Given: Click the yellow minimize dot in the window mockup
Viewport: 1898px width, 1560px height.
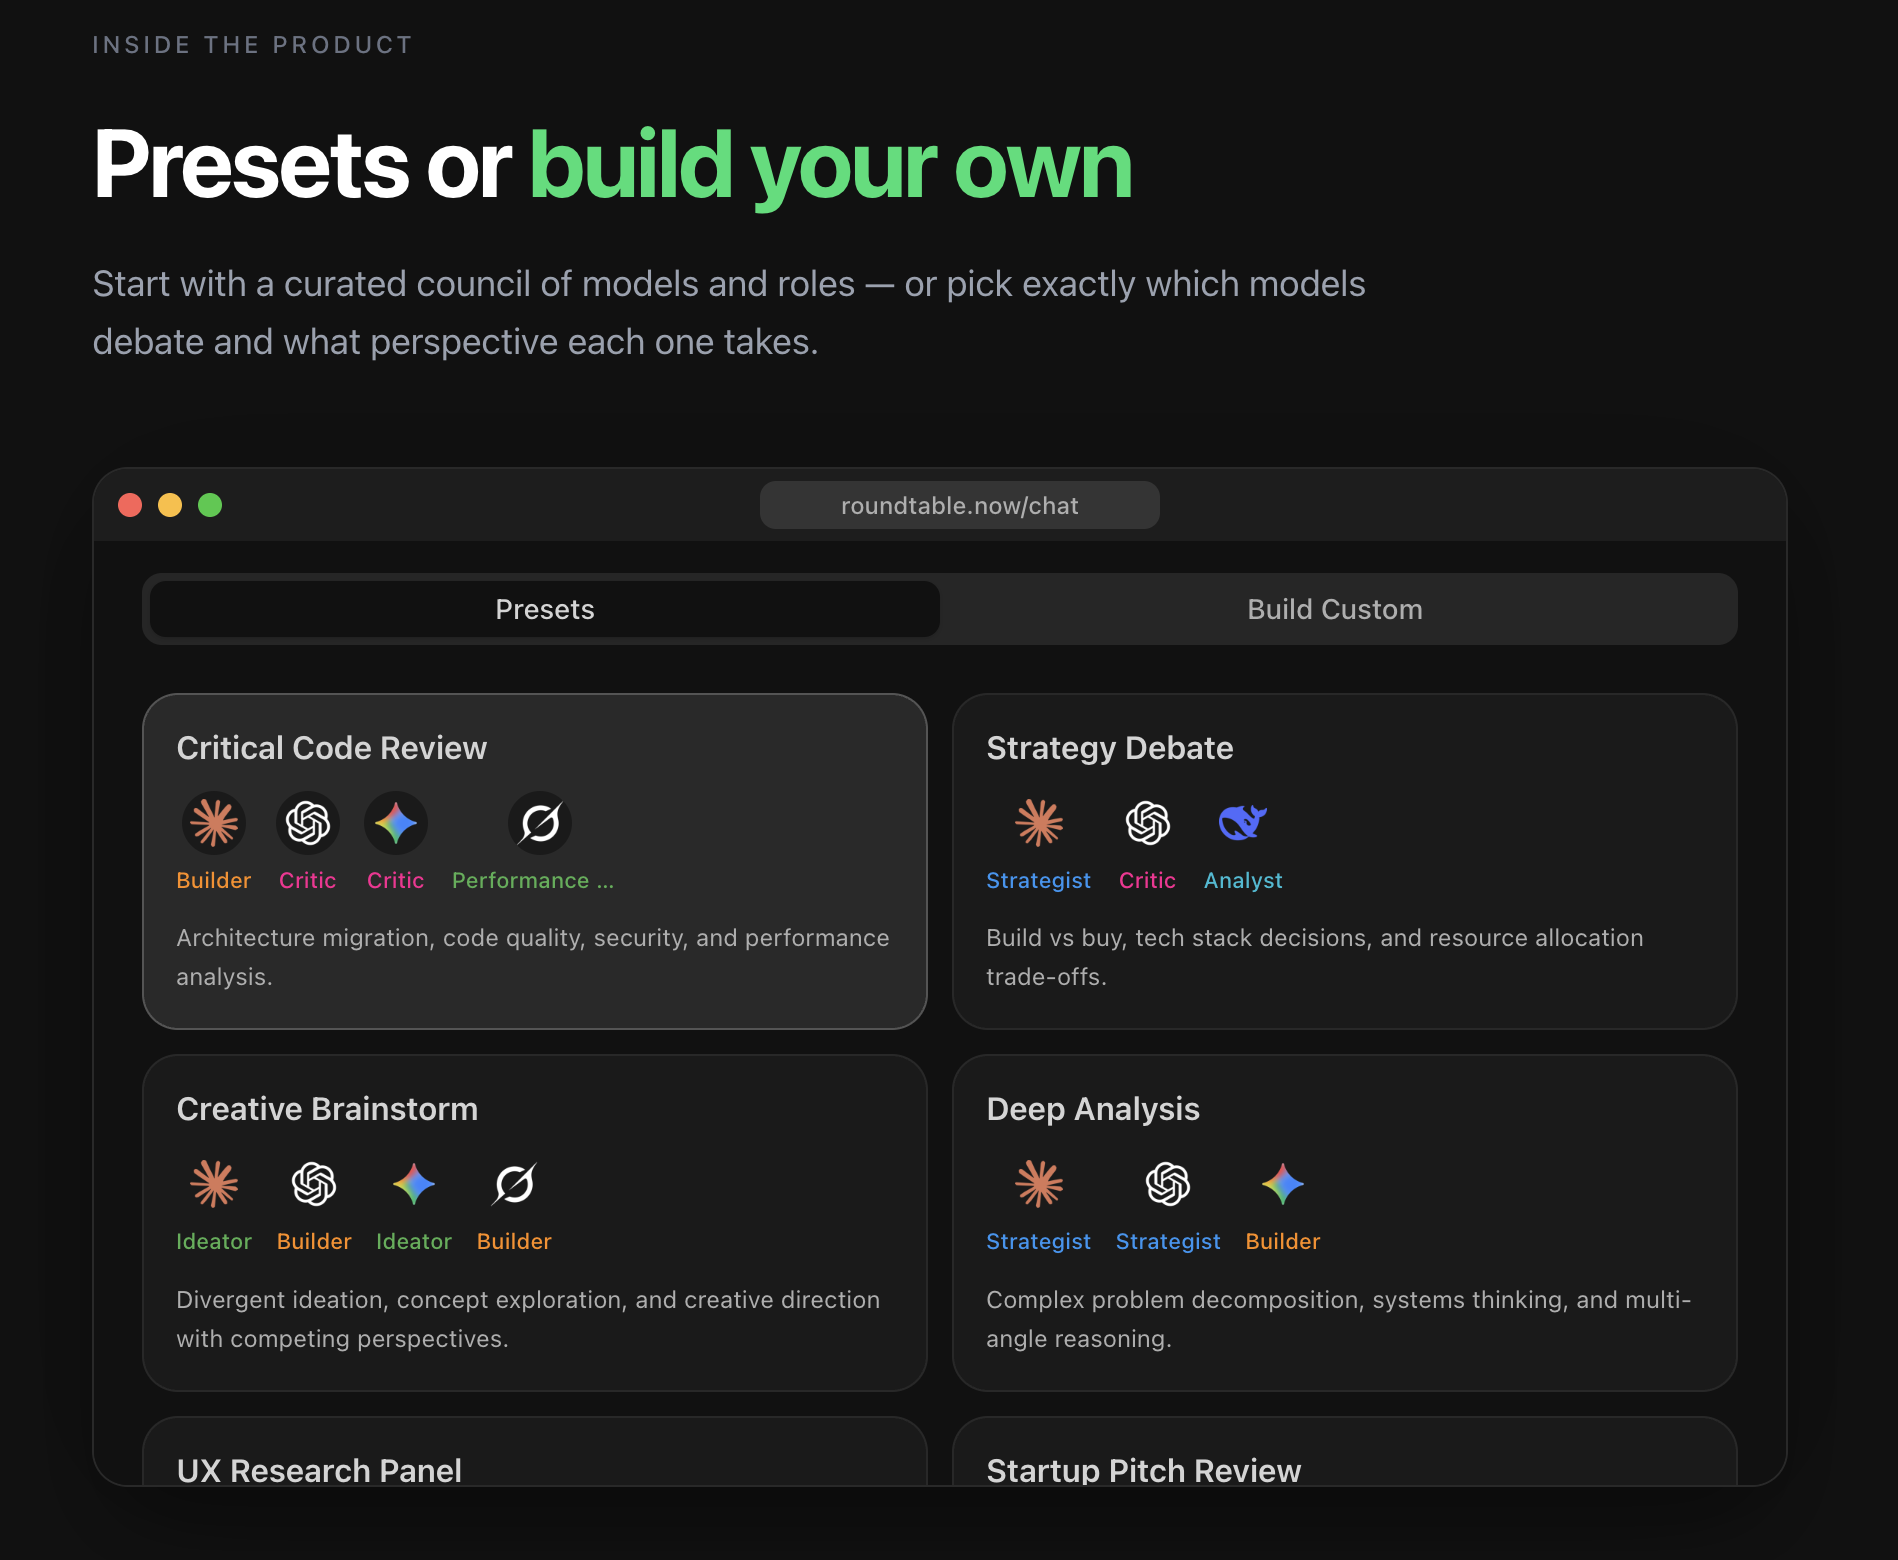Looking at the screenshot, I should (x=170, y=505).
